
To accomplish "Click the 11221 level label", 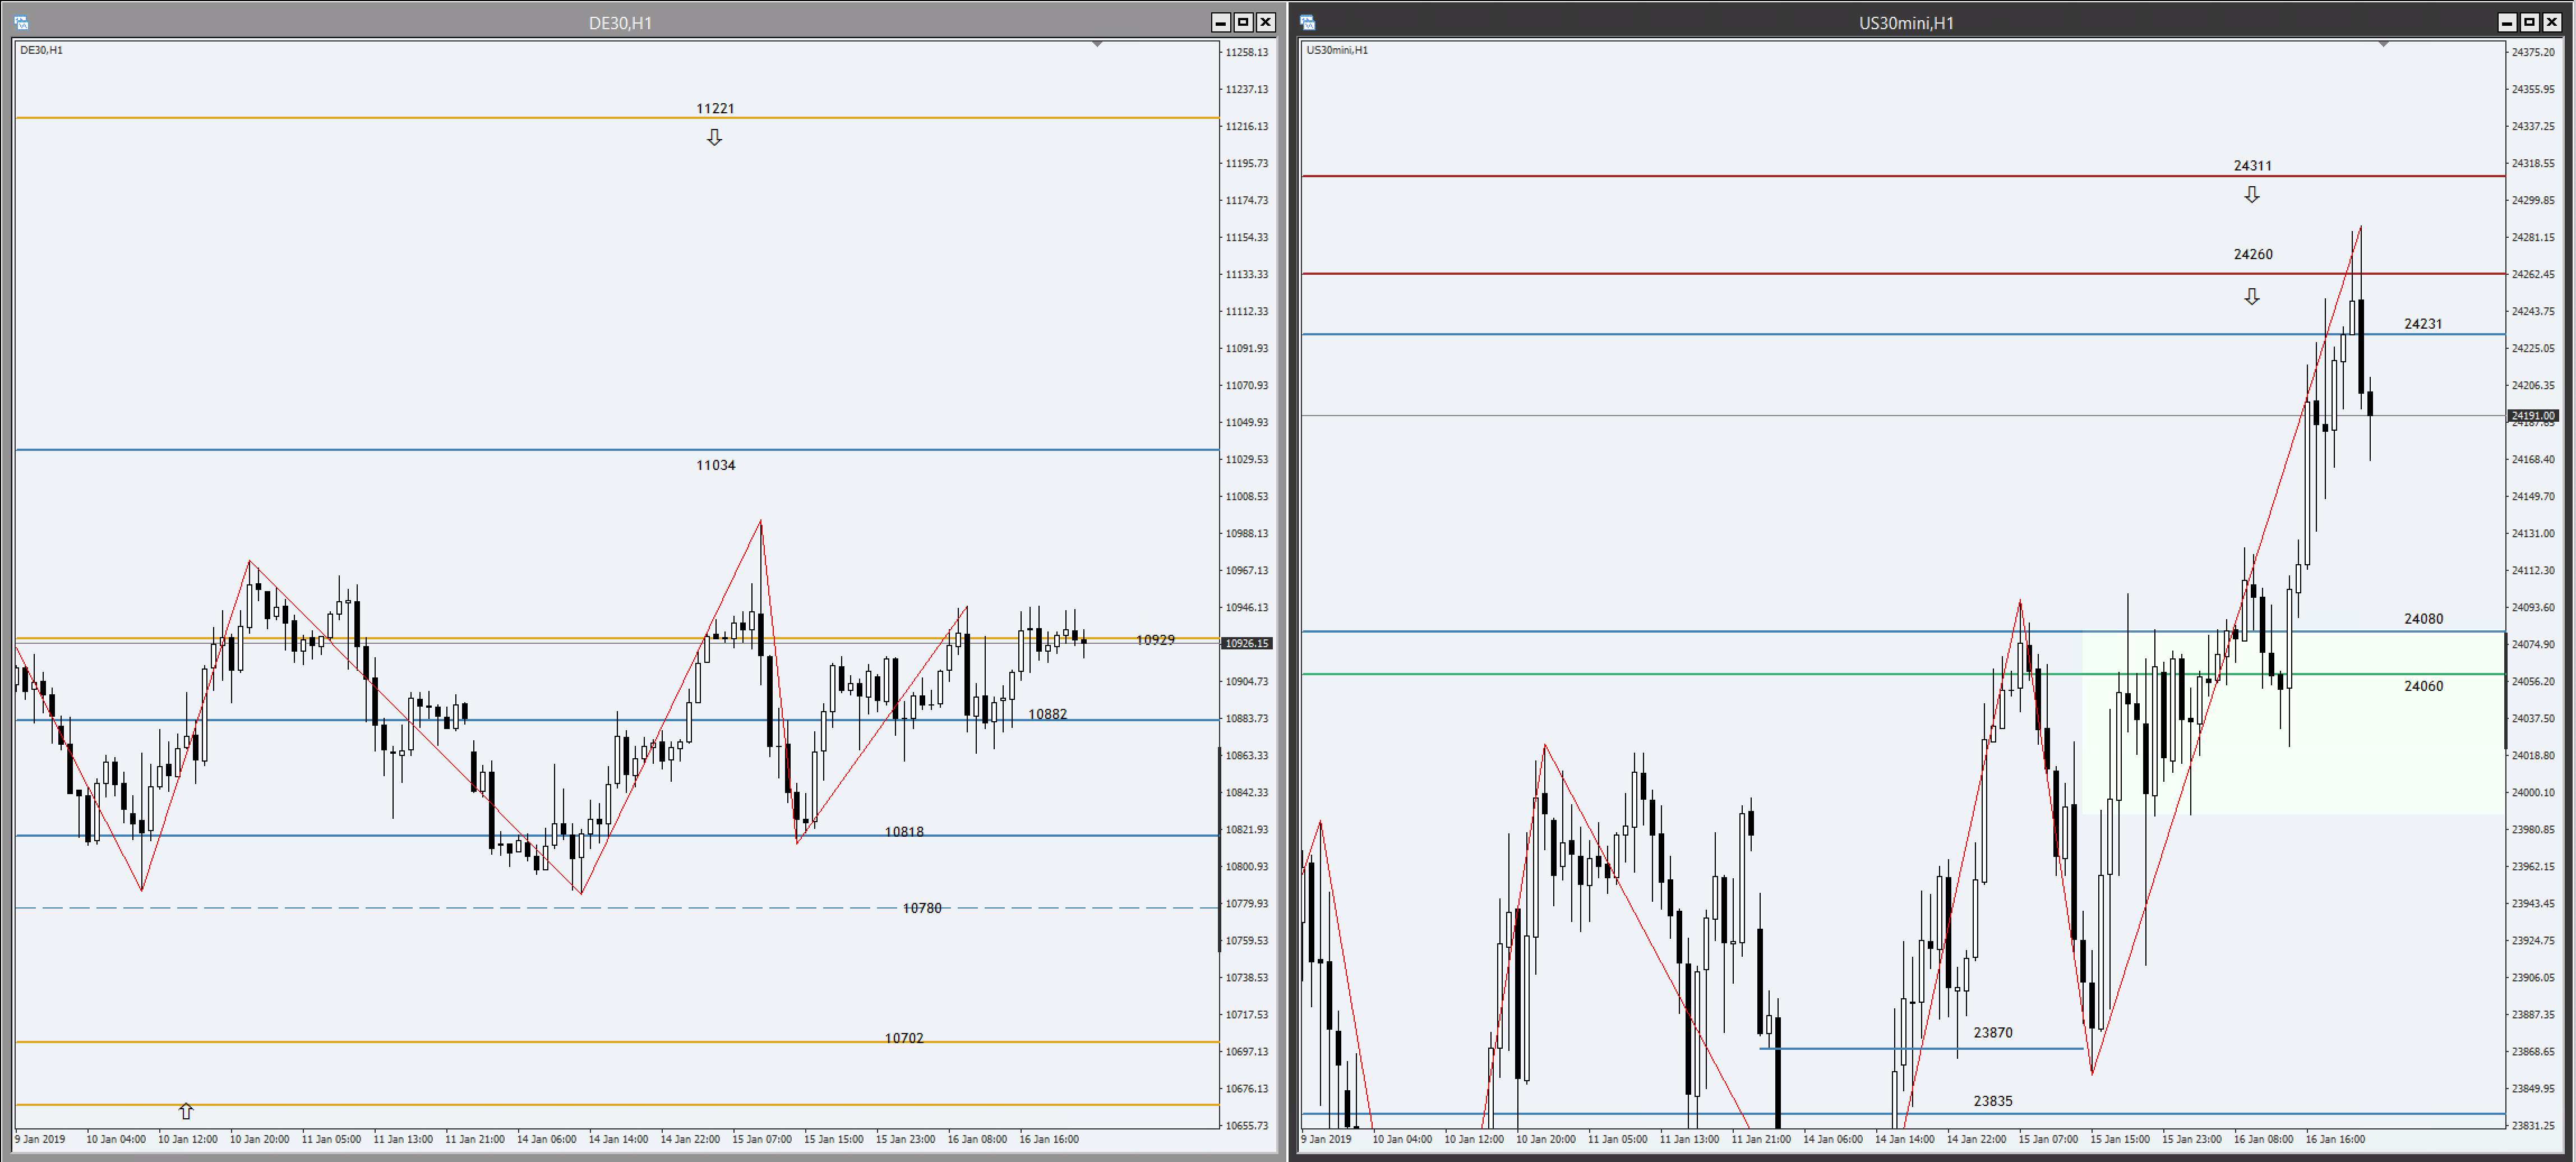I will tap(715, 108).
